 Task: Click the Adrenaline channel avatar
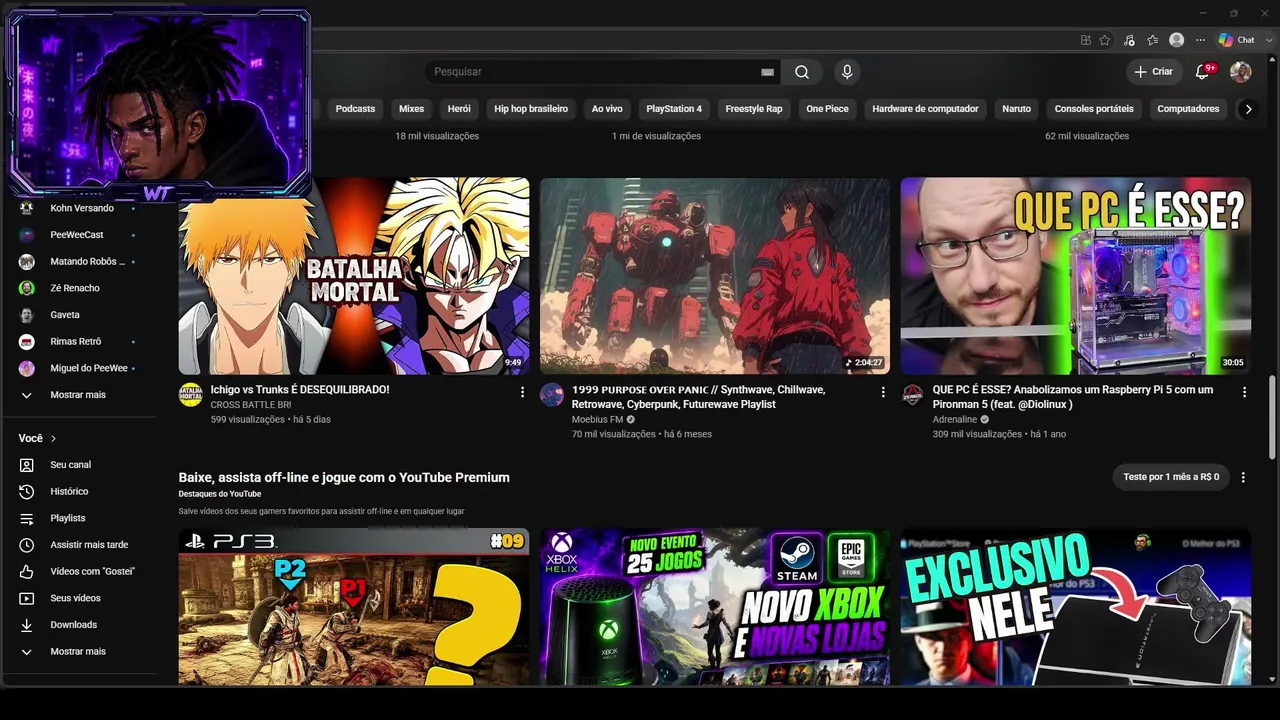pyautogui.click(x=912, y=394)
